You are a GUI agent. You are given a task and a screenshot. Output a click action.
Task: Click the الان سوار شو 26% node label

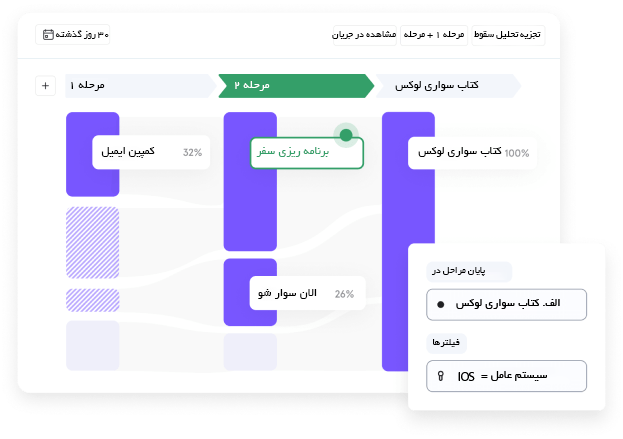coord(307,293)
